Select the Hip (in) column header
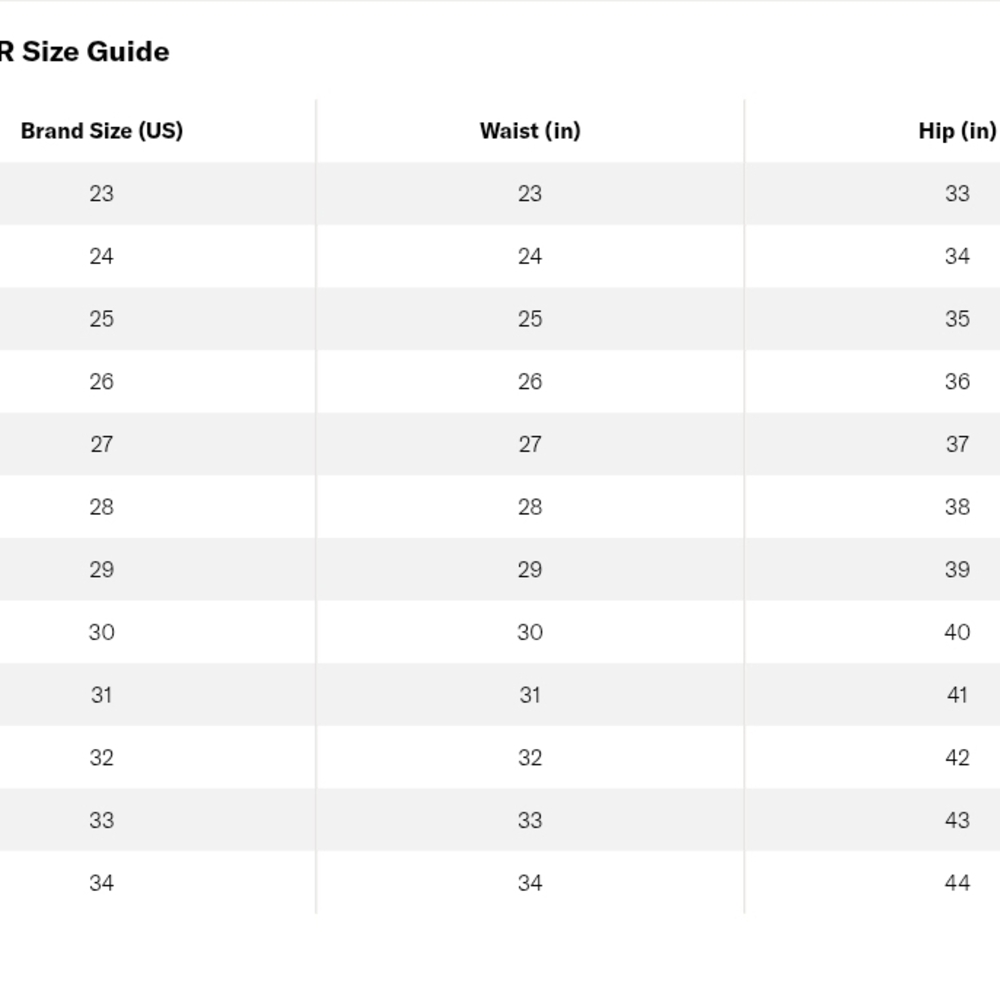This screenshot has width=1000, height=1000. (x=957, y=131)
